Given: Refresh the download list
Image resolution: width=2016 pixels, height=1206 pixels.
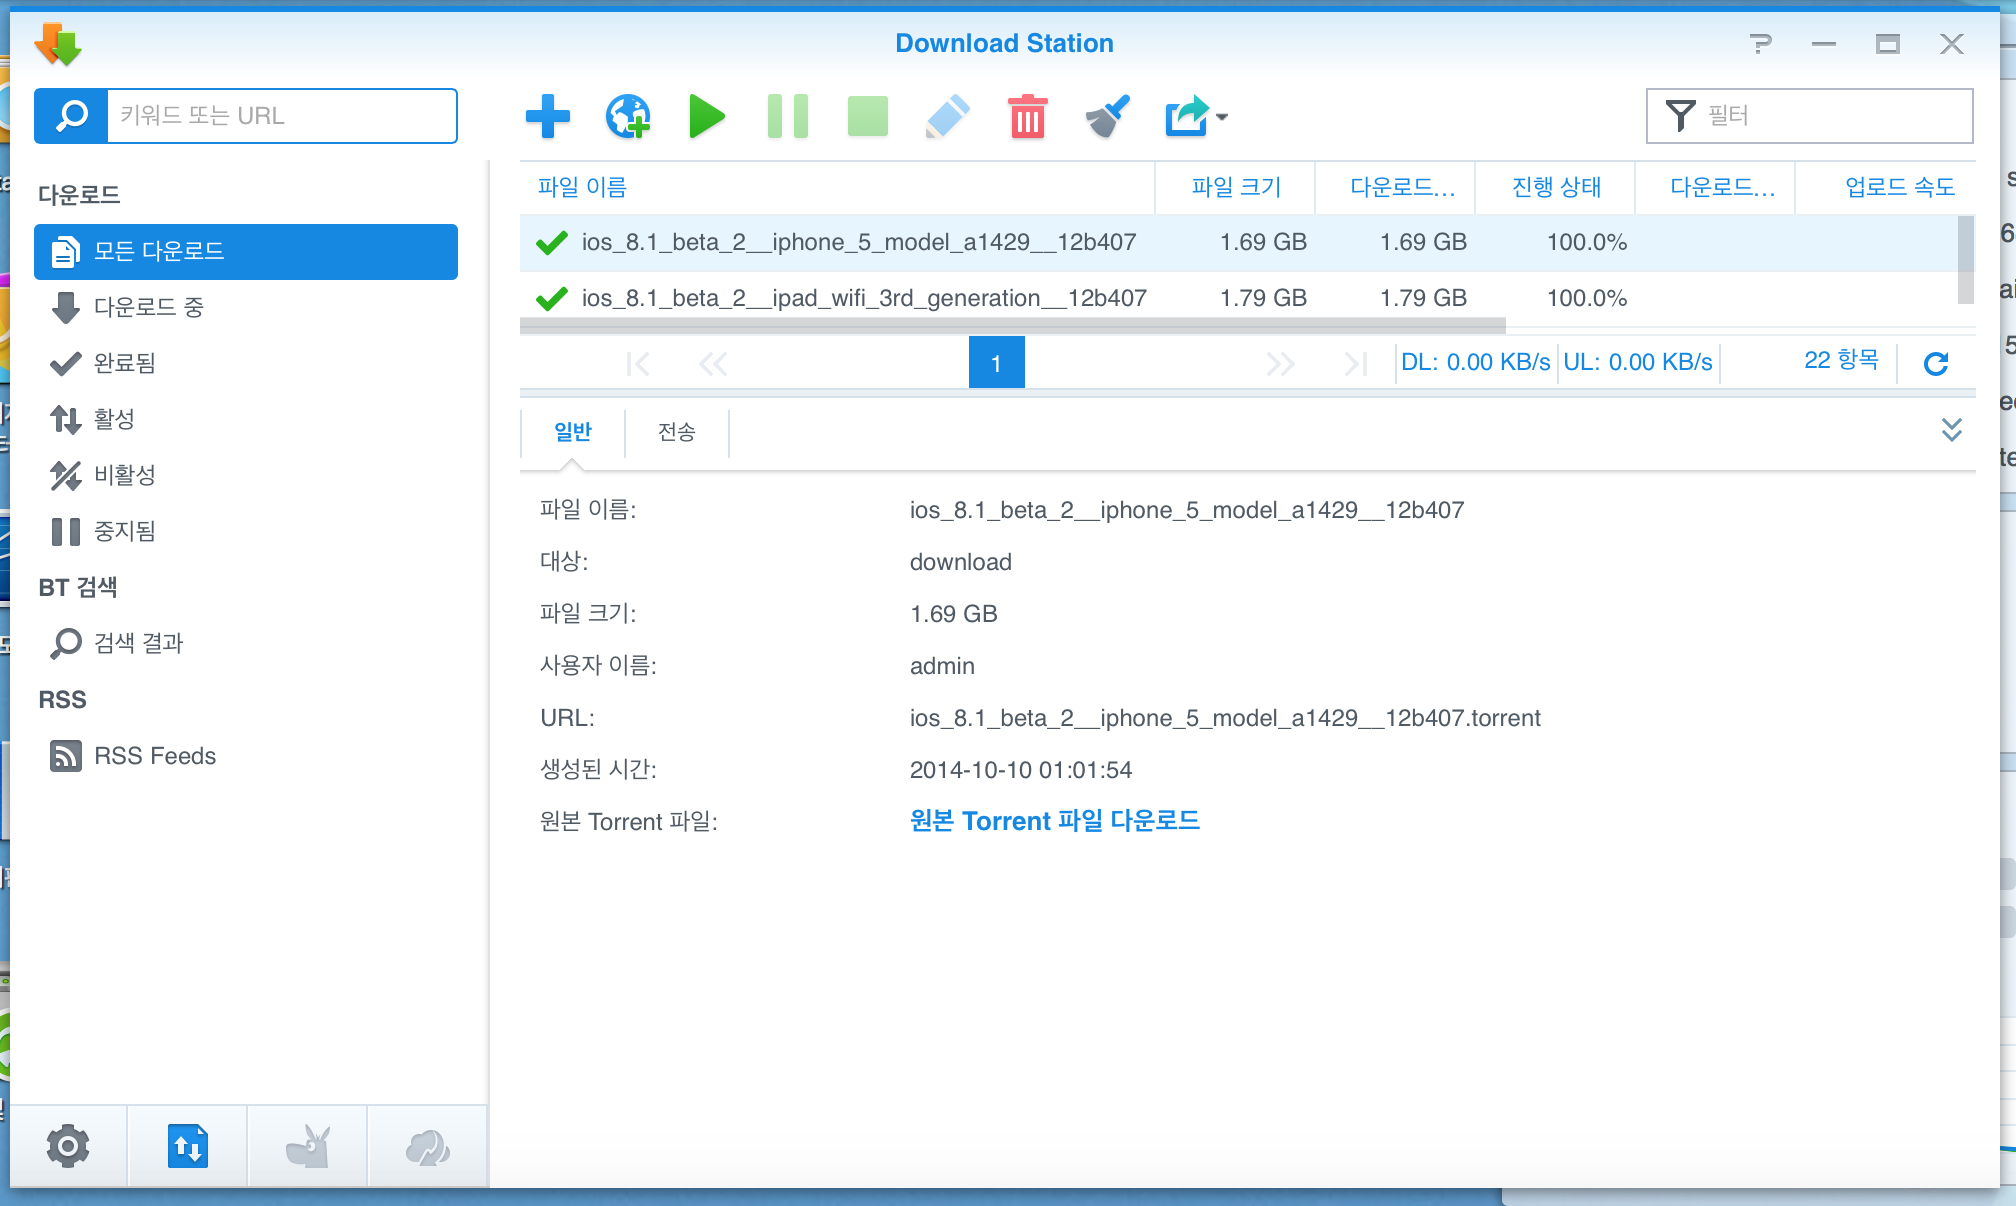Looking at the screenshot, I should [x=1936, y=363].
